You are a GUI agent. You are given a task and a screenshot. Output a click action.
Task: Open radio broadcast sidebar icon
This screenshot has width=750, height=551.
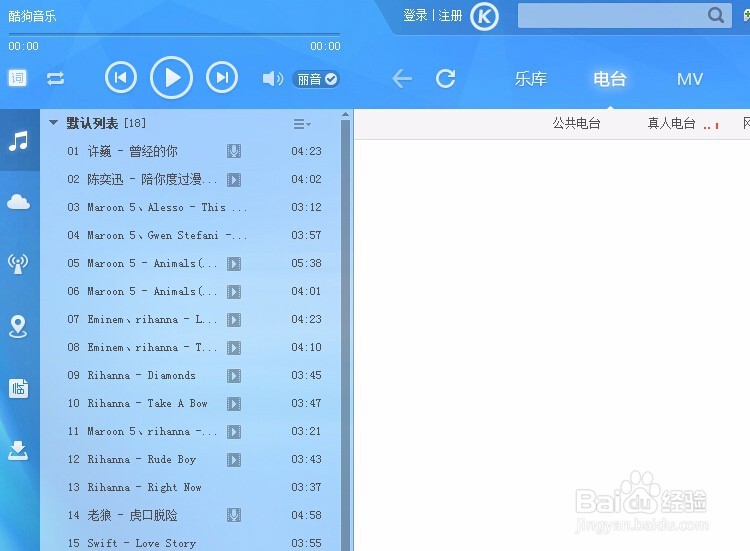coord(18,264)
